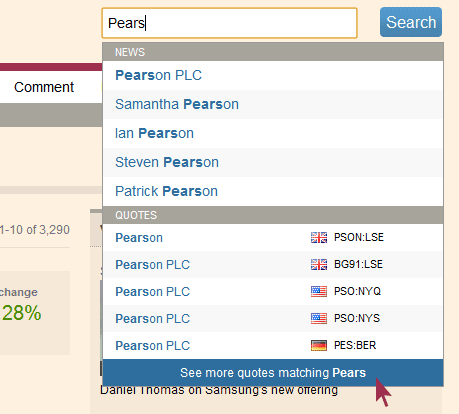Viewport: 459px width, 414px height.
Task: Click the UK flag icon beside BG91:LSE
Action: 319,264
